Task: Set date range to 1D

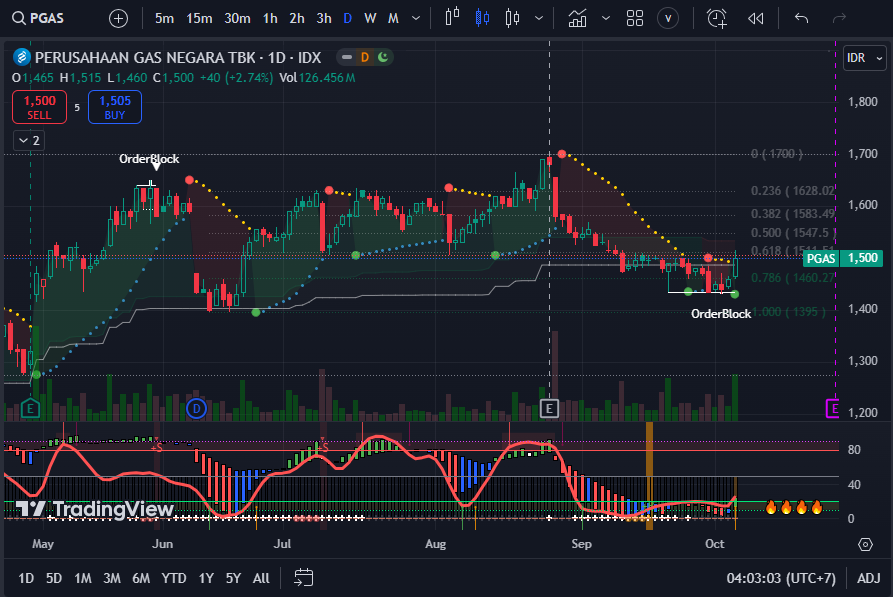Action: tap(26, 578)
